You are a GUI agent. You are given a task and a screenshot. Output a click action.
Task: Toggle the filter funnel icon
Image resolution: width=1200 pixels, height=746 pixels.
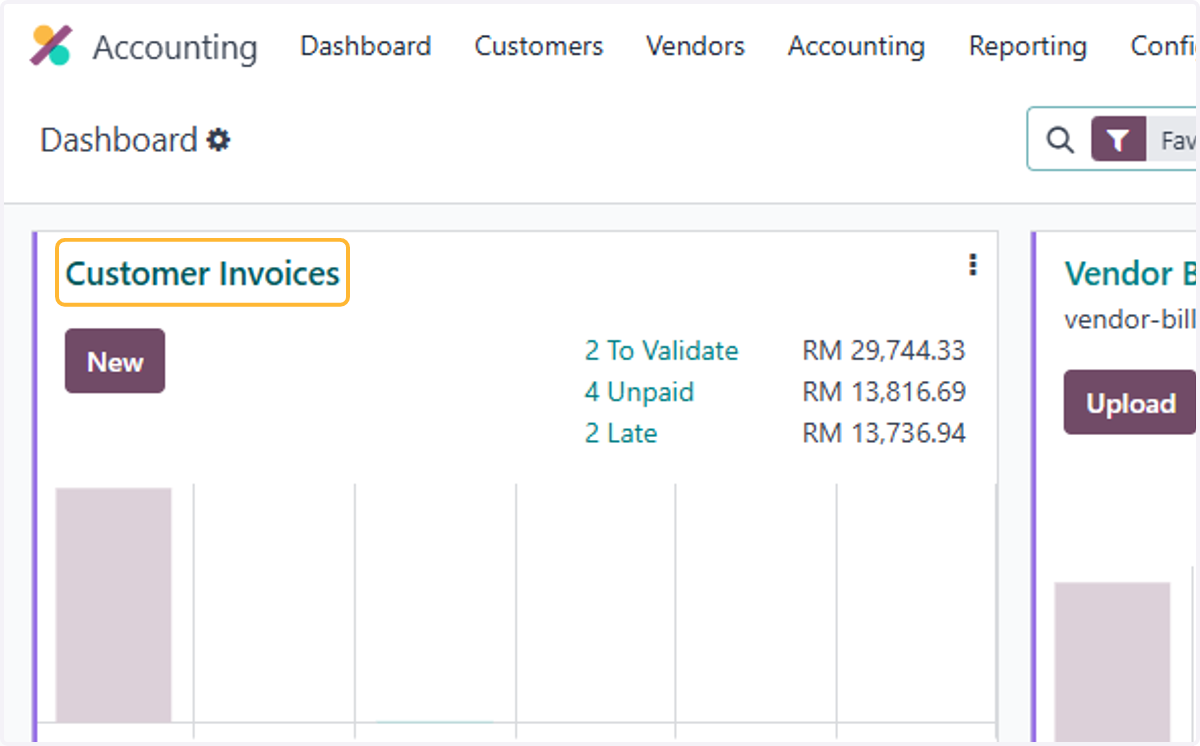(1118, 140)
